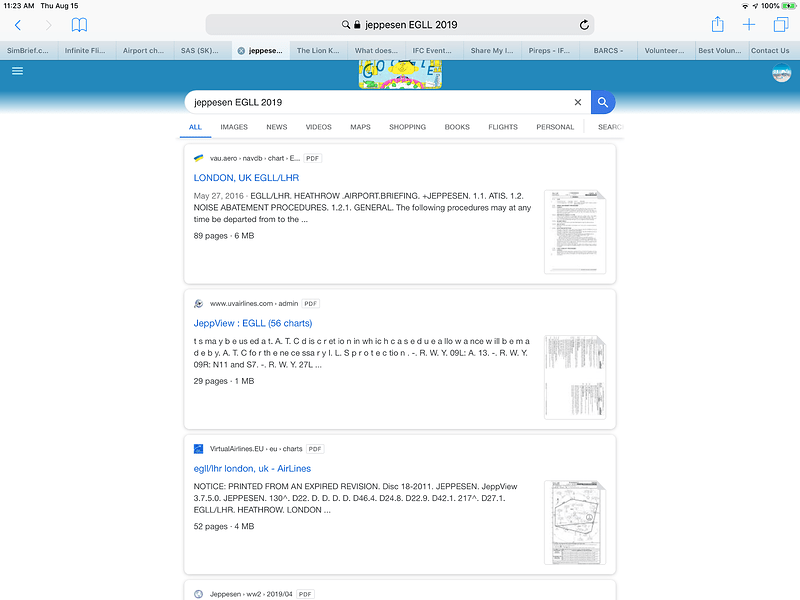Open the Google hamburger menu
The image size is (800, 600).
(17, 71)
